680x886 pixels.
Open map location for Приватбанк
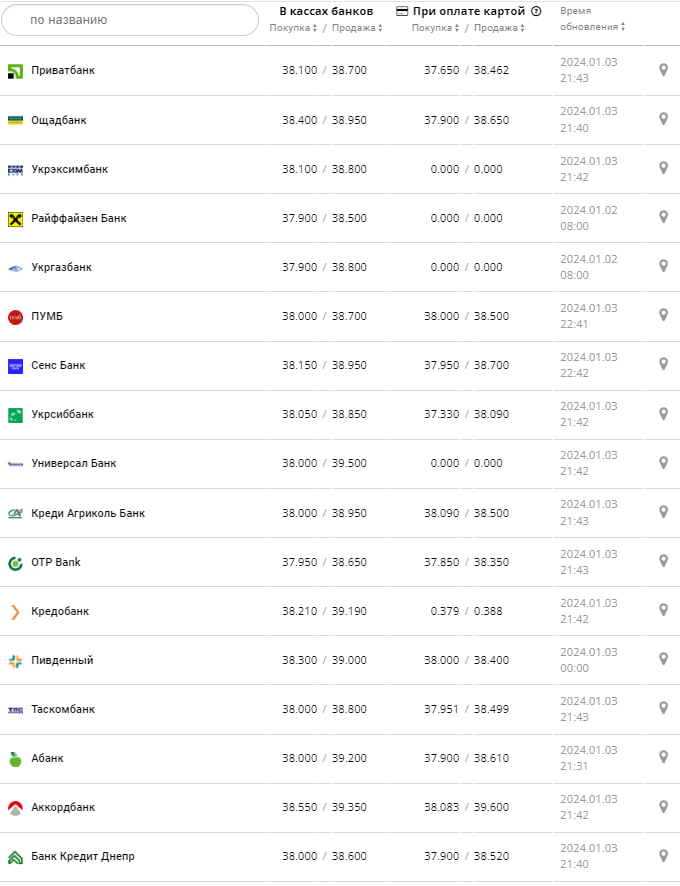tap(663, 70)
